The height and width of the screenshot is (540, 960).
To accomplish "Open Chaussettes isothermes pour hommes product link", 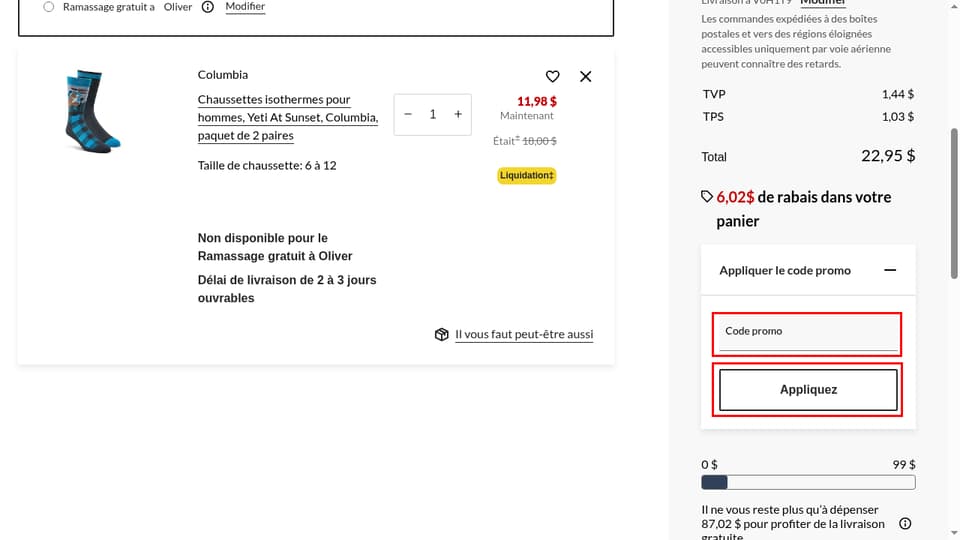I will (288, 117).
